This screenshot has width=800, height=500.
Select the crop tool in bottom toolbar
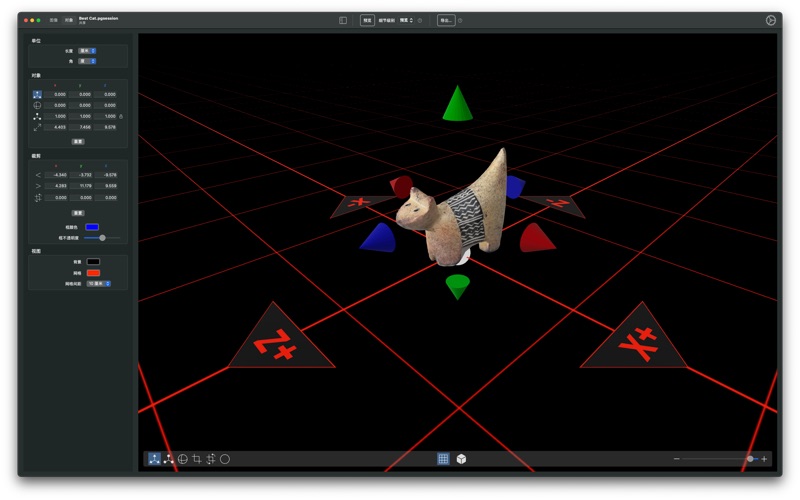(197, 459)
